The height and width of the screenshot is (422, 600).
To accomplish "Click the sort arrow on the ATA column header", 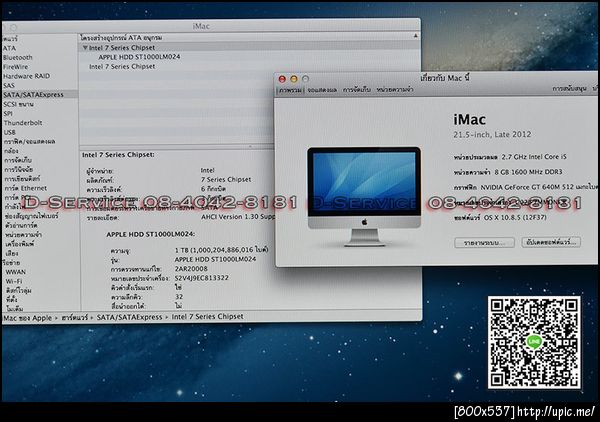I will (x=416, y=36).
